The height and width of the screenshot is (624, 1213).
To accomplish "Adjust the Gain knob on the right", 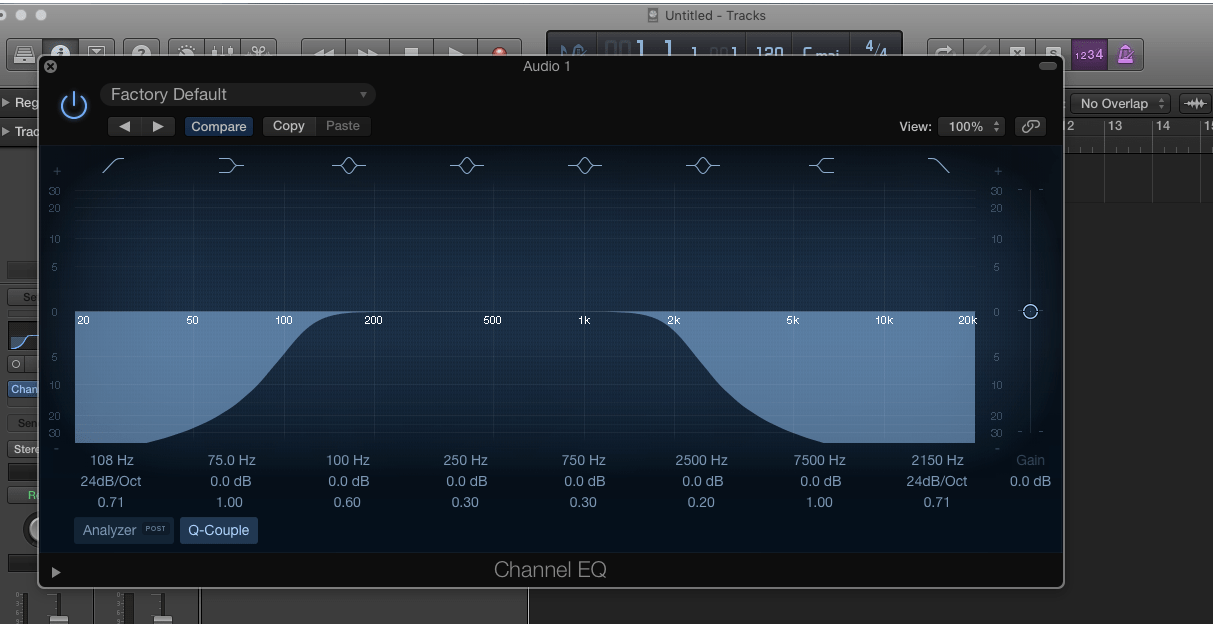I will tap(1030, 311).
